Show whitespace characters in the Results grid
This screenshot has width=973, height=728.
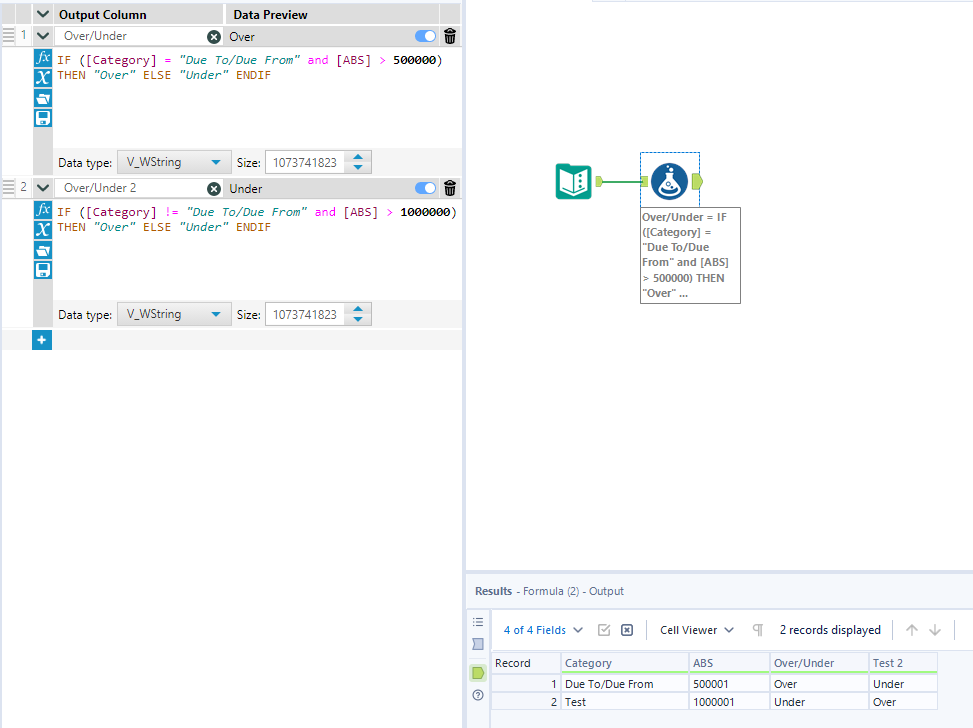pyautogui.click(x=757, y=629)
